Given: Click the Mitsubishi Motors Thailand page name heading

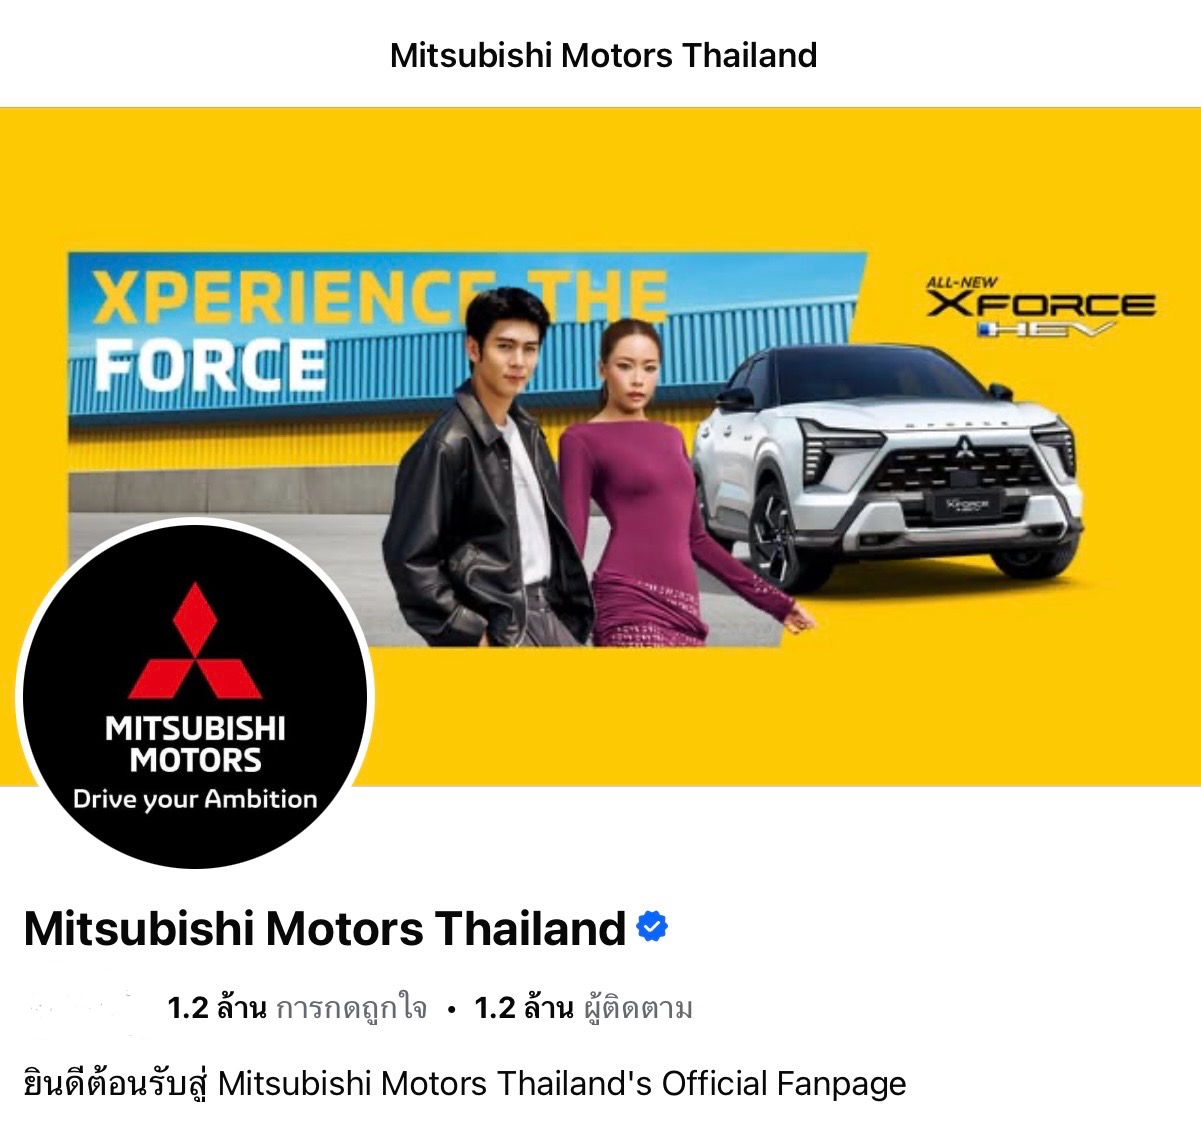Looking at the screenshot, I should point(324,928).
